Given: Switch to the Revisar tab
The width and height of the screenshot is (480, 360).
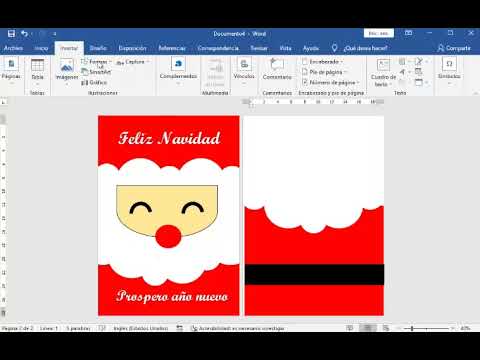Looking at the screenshot, I should tap(259, 48).
